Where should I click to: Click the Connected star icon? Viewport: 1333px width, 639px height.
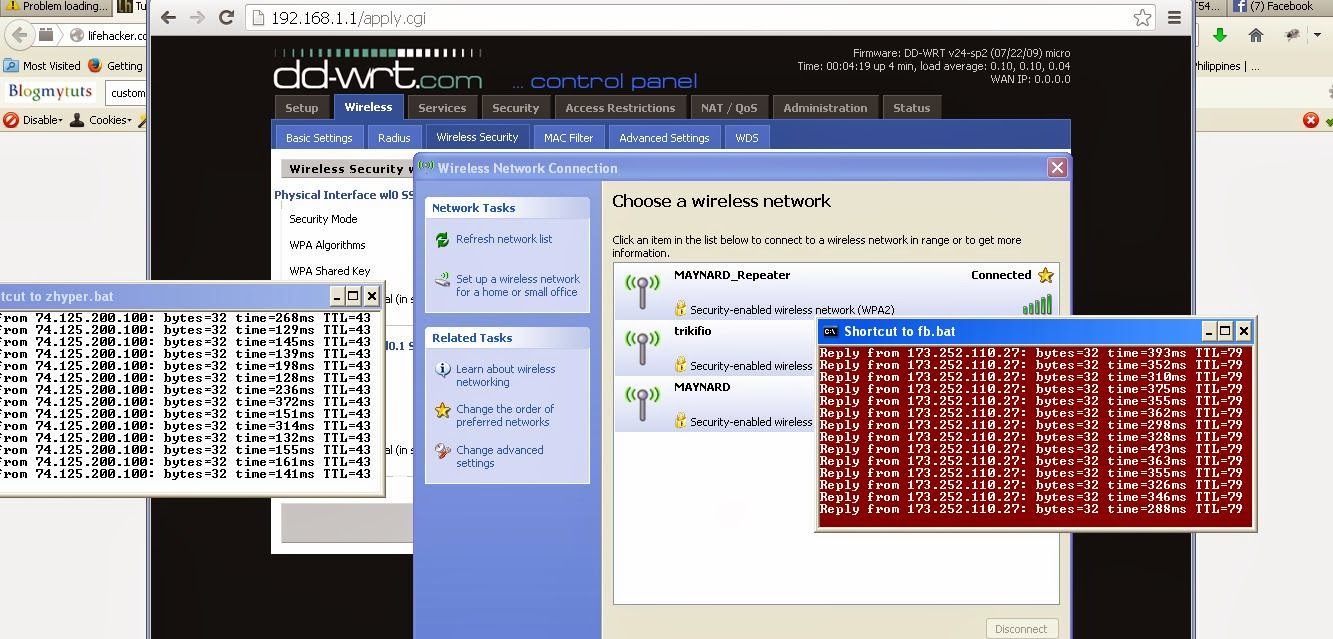pos(1045,275)
